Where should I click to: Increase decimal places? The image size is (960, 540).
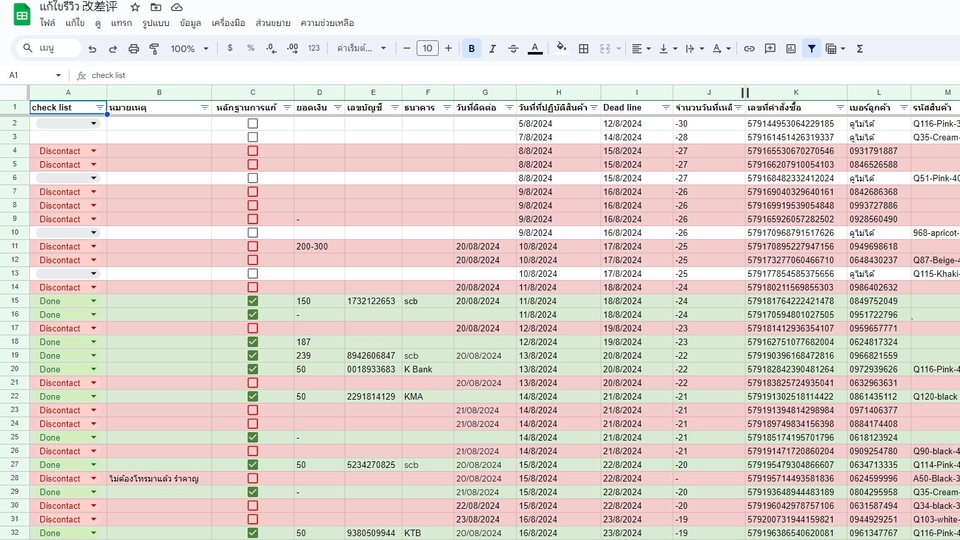(x=292, y=48)
